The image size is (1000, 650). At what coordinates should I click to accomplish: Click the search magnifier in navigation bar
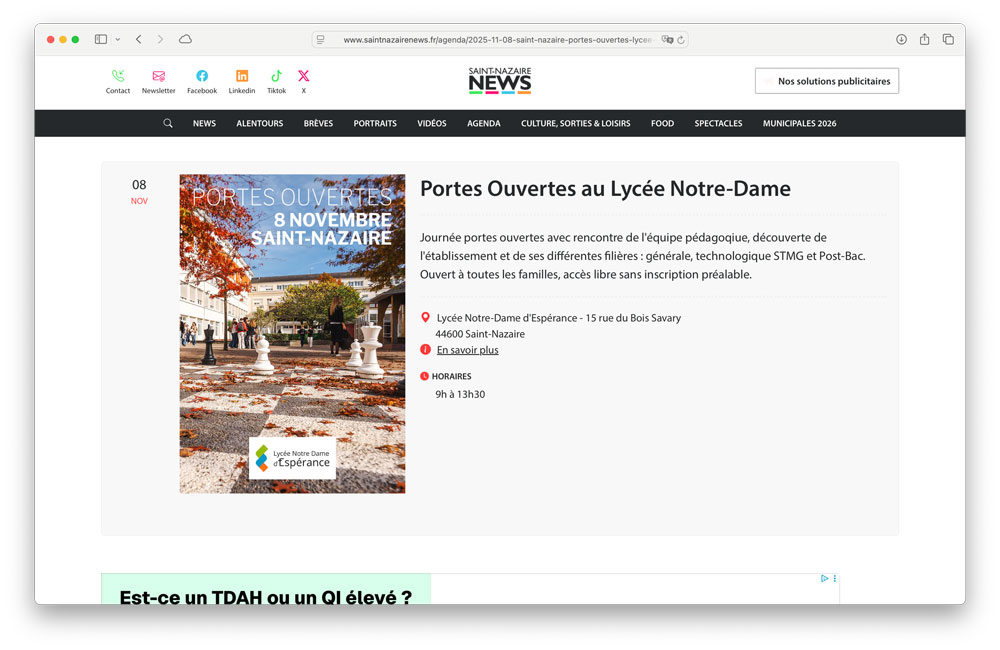168,123
